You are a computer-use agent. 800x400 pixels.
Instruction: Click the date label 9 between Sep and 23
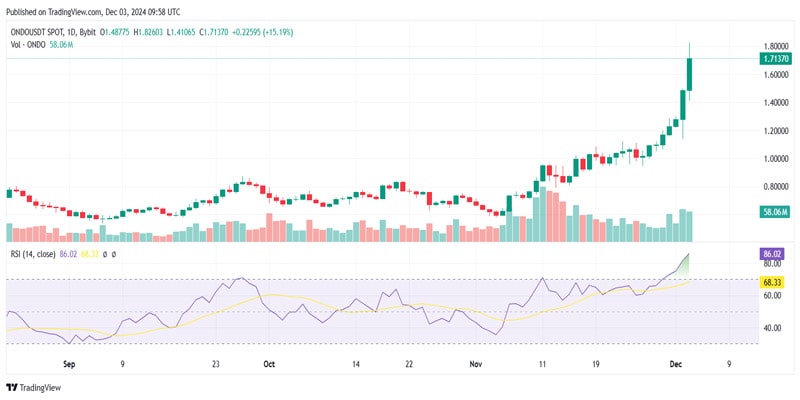[x=122, y=364]
